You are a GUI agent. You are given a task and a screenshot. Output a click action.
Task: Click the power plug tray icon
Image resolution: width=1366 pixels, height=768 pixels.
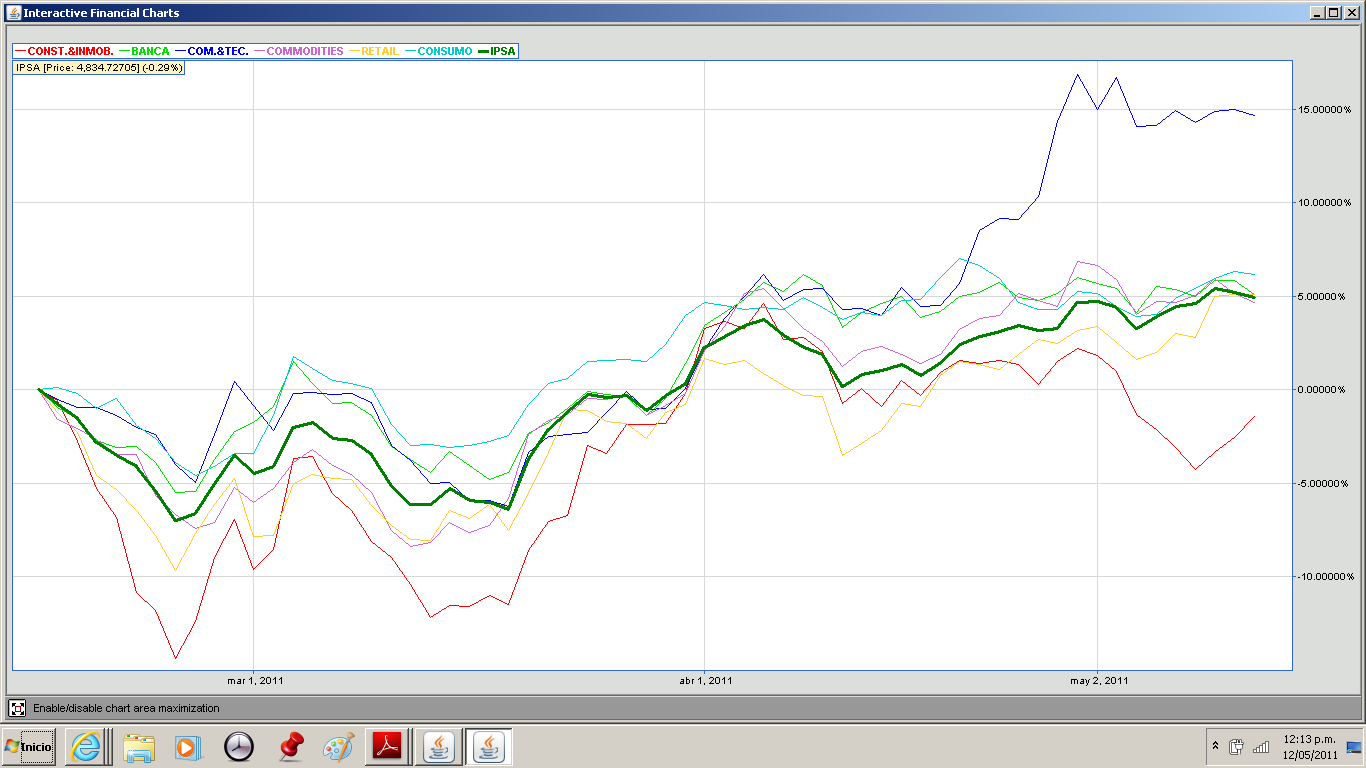click(1236, 746)
